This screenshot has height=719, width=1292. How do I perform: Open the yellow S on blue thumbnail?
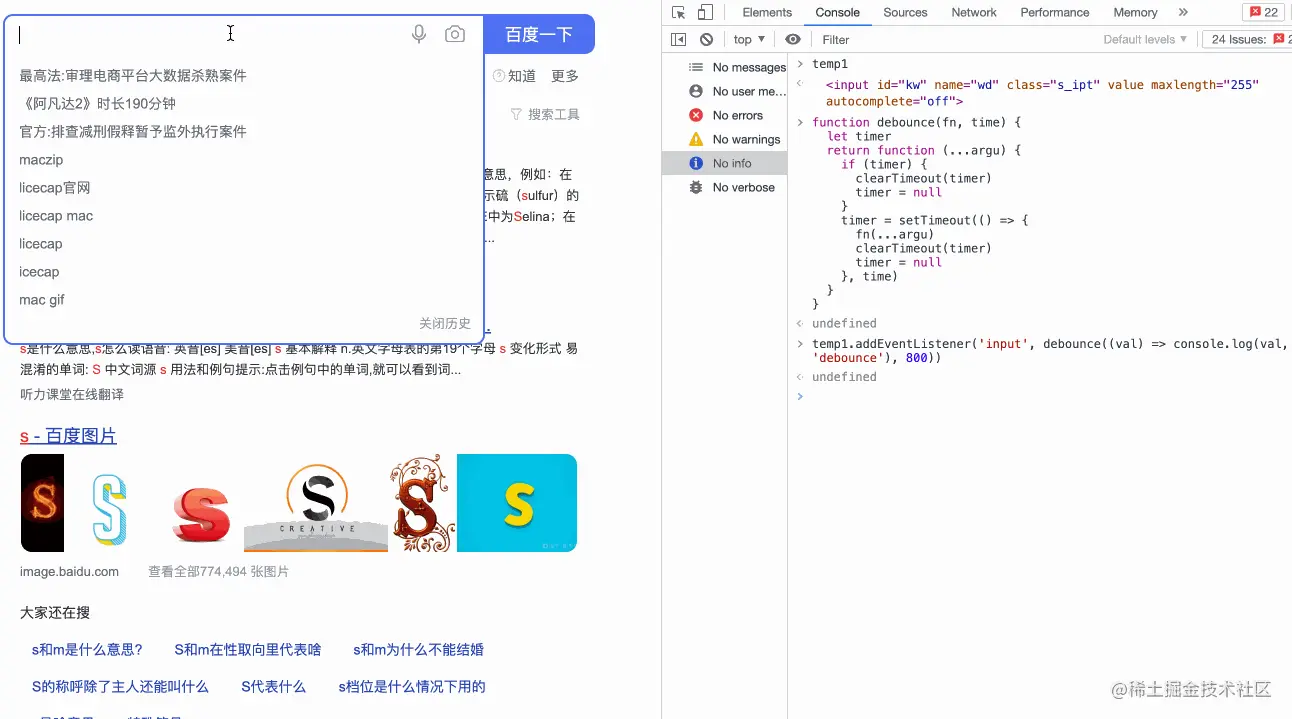coord(517,503)
